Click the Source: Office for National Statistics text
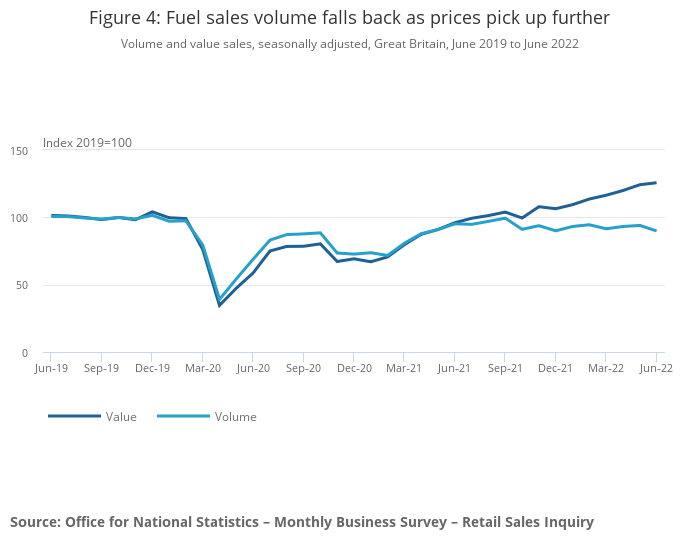 click(302, 522)
